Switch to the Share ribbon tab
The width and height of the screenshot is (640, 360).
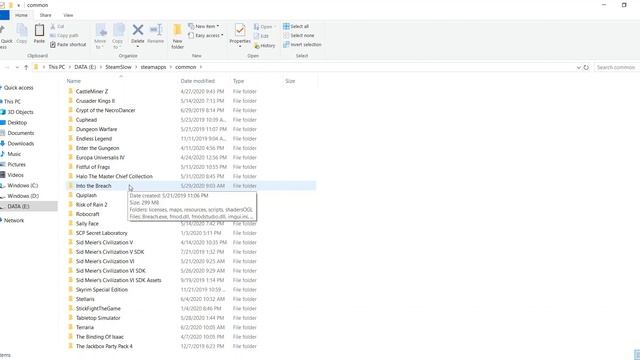45,15
